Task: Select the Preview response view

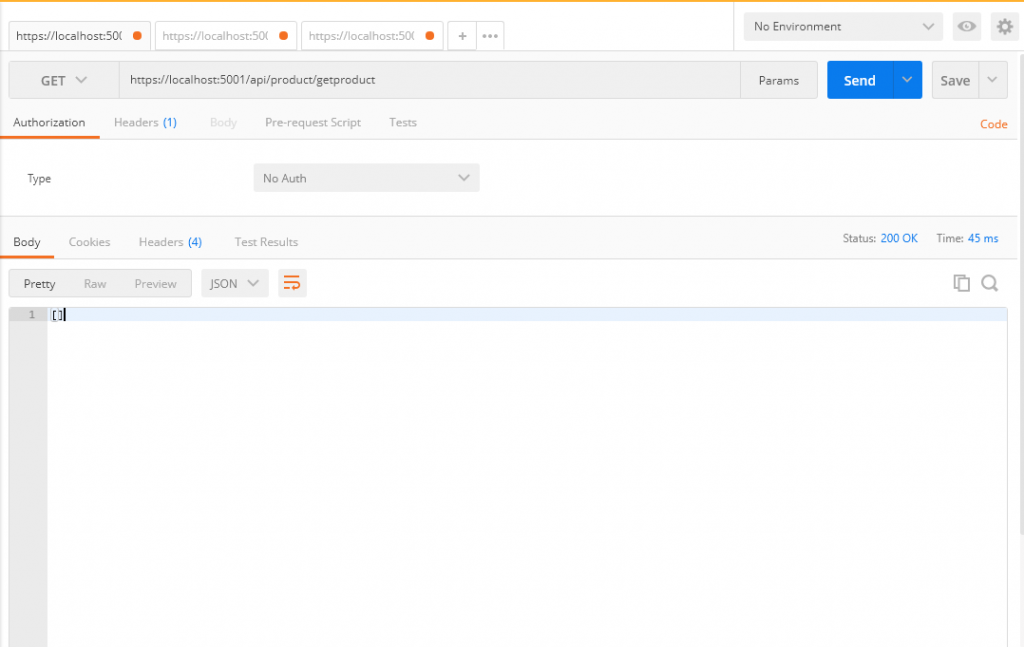Action: (155, 283)
